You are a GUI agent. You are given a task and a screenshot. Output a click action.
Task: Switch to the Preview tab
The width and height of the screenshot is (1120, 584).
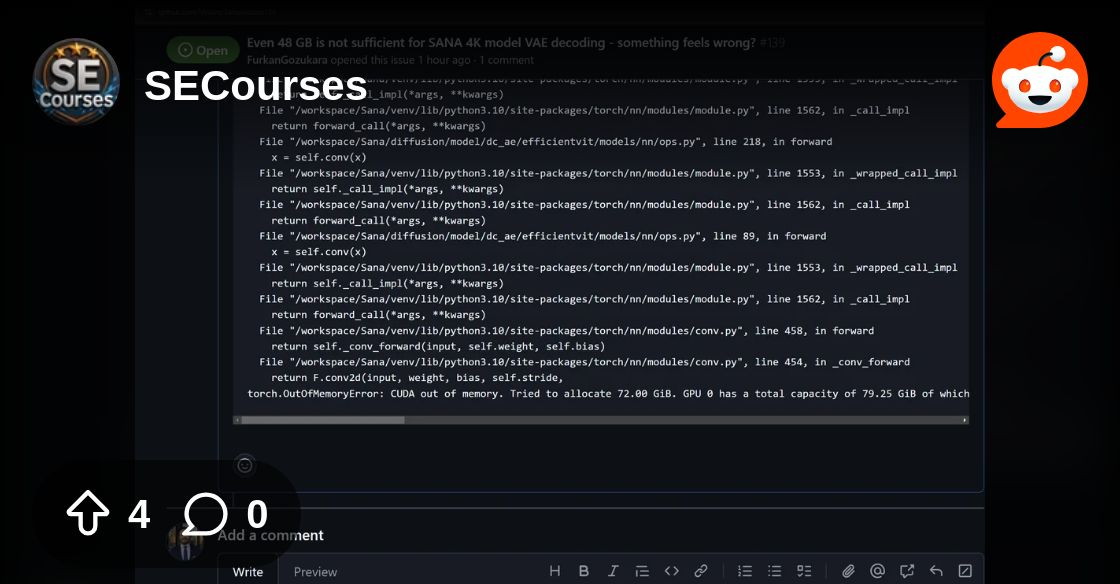tap(315, 572)
